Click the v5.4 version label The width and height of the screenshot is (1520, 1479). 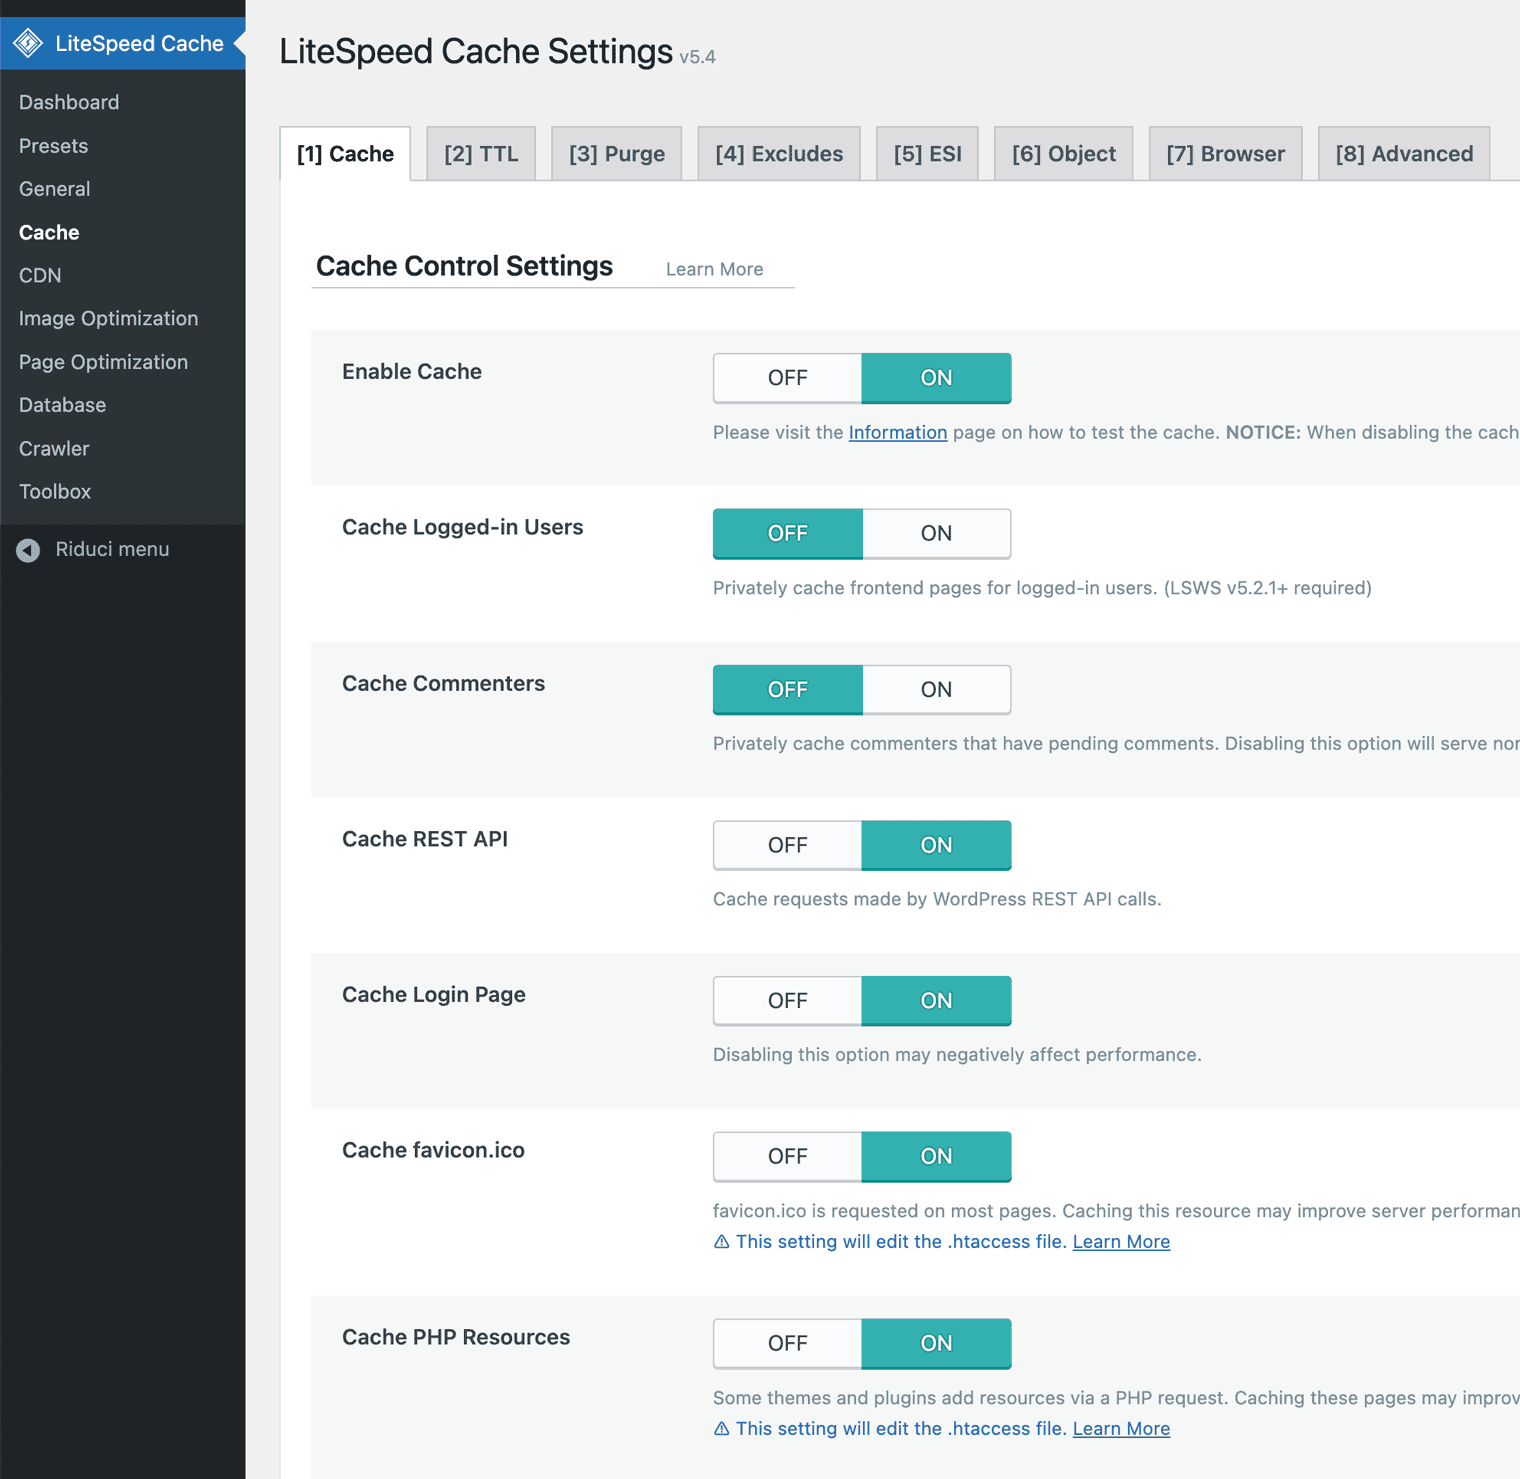[697, 57]
